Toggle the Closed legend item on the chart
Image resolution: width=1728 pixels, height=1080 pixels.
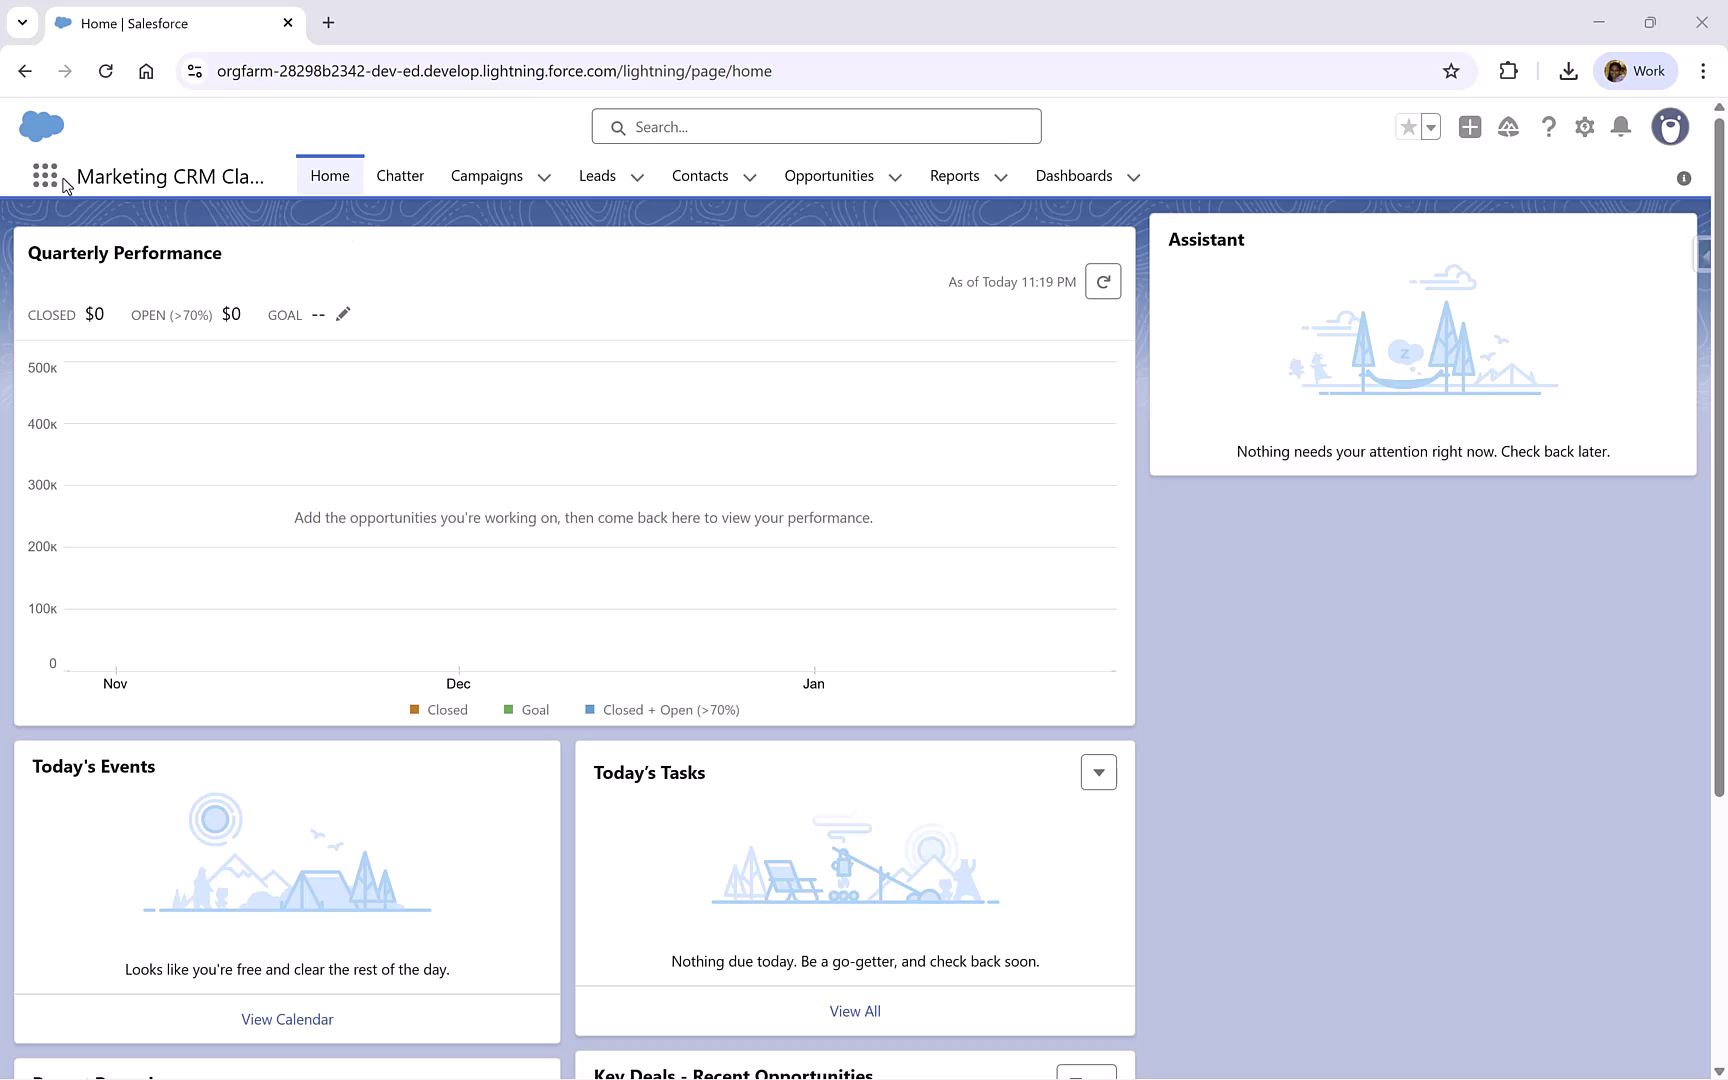pos(438,709)
